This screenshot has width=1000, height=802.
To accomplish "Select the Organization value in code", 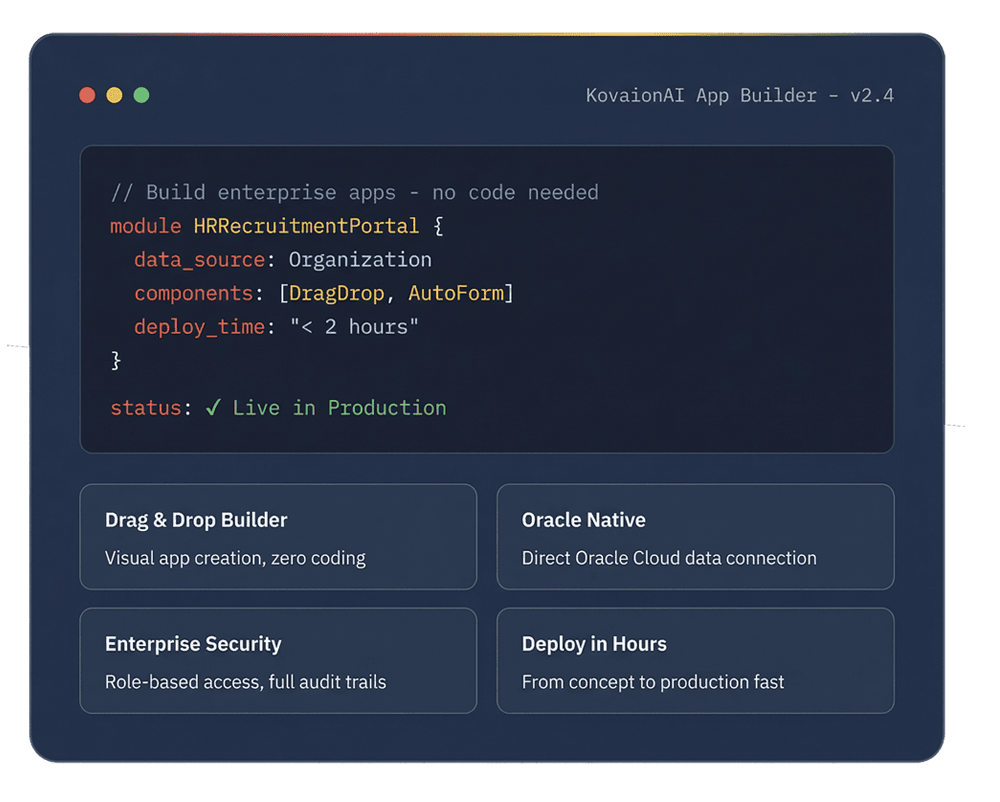I will [x=360, y=260].
